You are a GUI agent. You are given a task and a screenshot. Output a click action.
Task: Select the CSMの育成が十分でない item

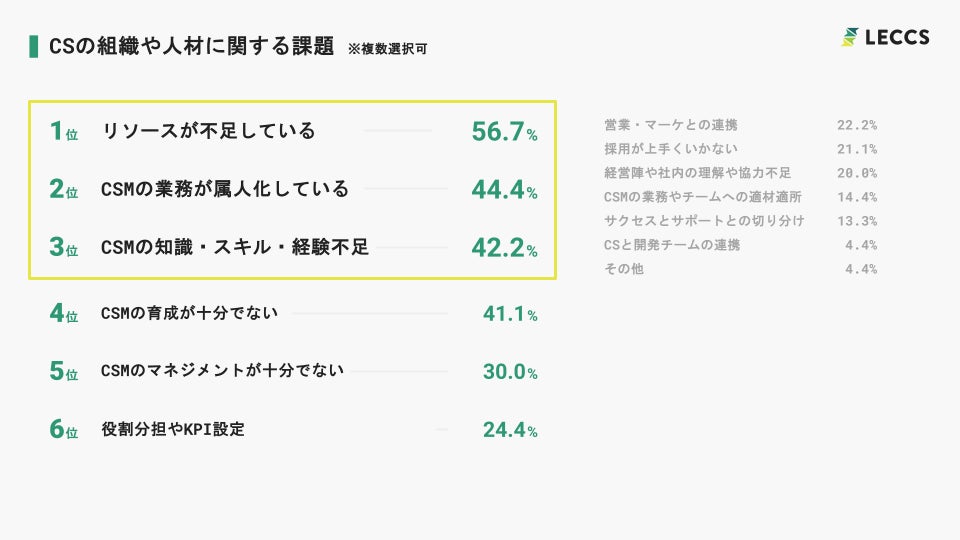pyautogui.click(x=190, y=313)
